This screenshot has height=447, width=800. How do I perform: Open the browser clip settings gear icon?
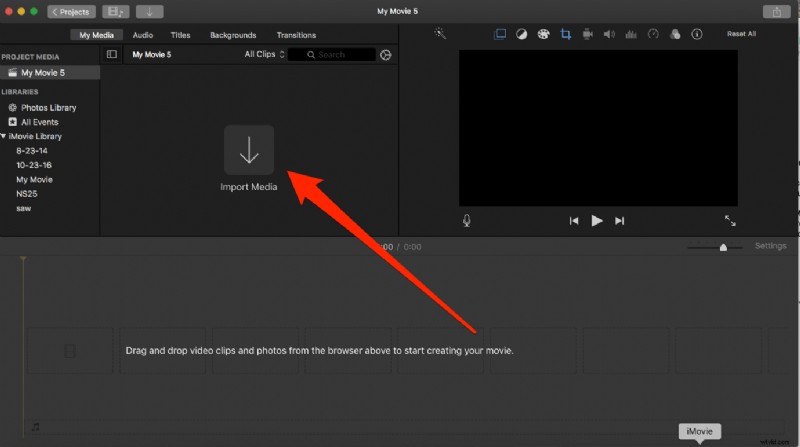click(386, 55)
